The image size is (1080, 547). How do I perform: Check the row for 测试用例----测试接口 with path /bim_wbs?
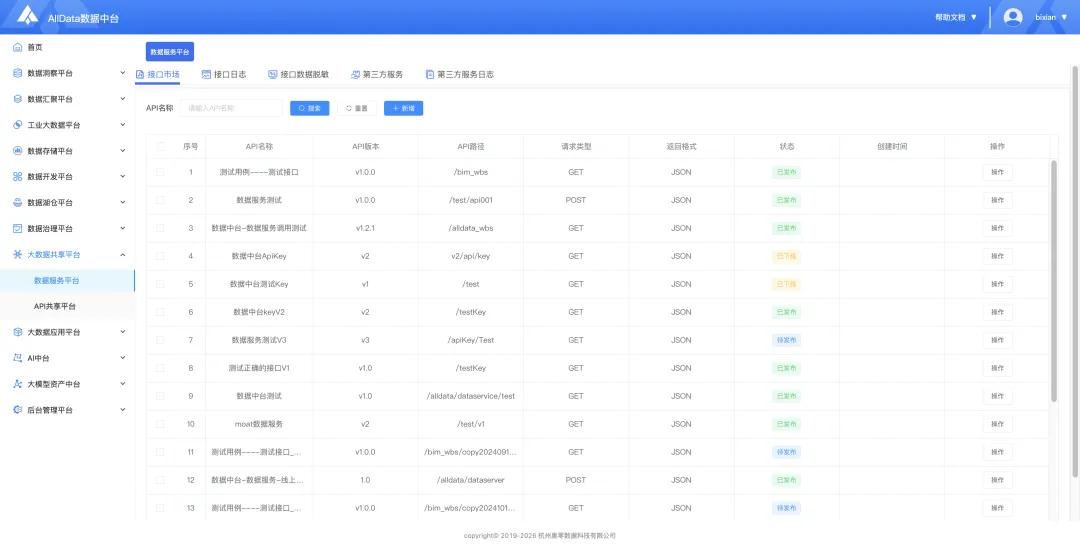point(160,172)
